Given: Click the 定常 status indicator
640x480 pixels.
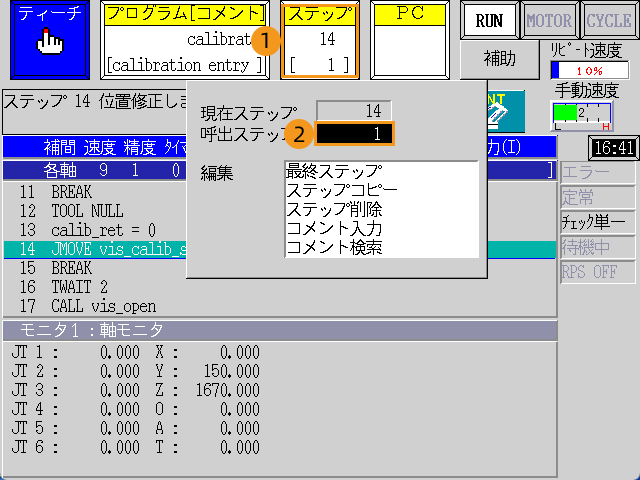Looking at the screenshot, I should tap(598, 198).
